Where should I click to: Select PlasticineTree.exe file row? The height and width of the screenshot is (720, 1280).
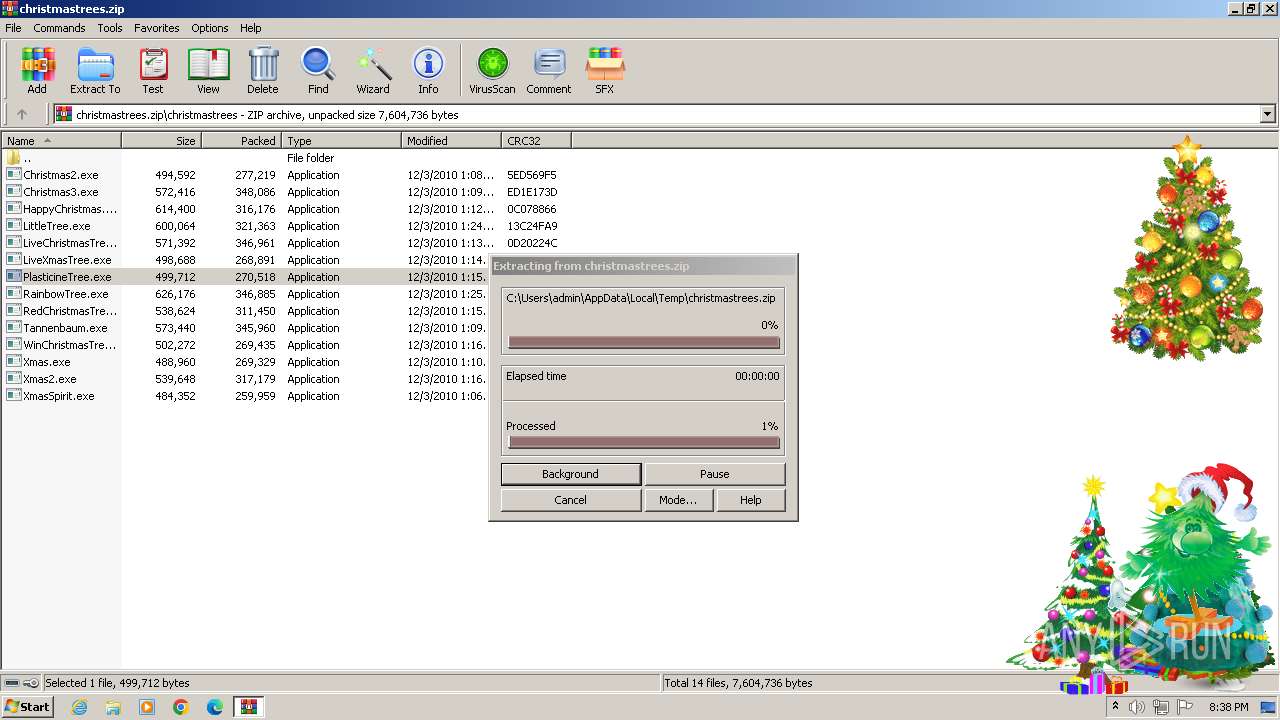[246, 277]
